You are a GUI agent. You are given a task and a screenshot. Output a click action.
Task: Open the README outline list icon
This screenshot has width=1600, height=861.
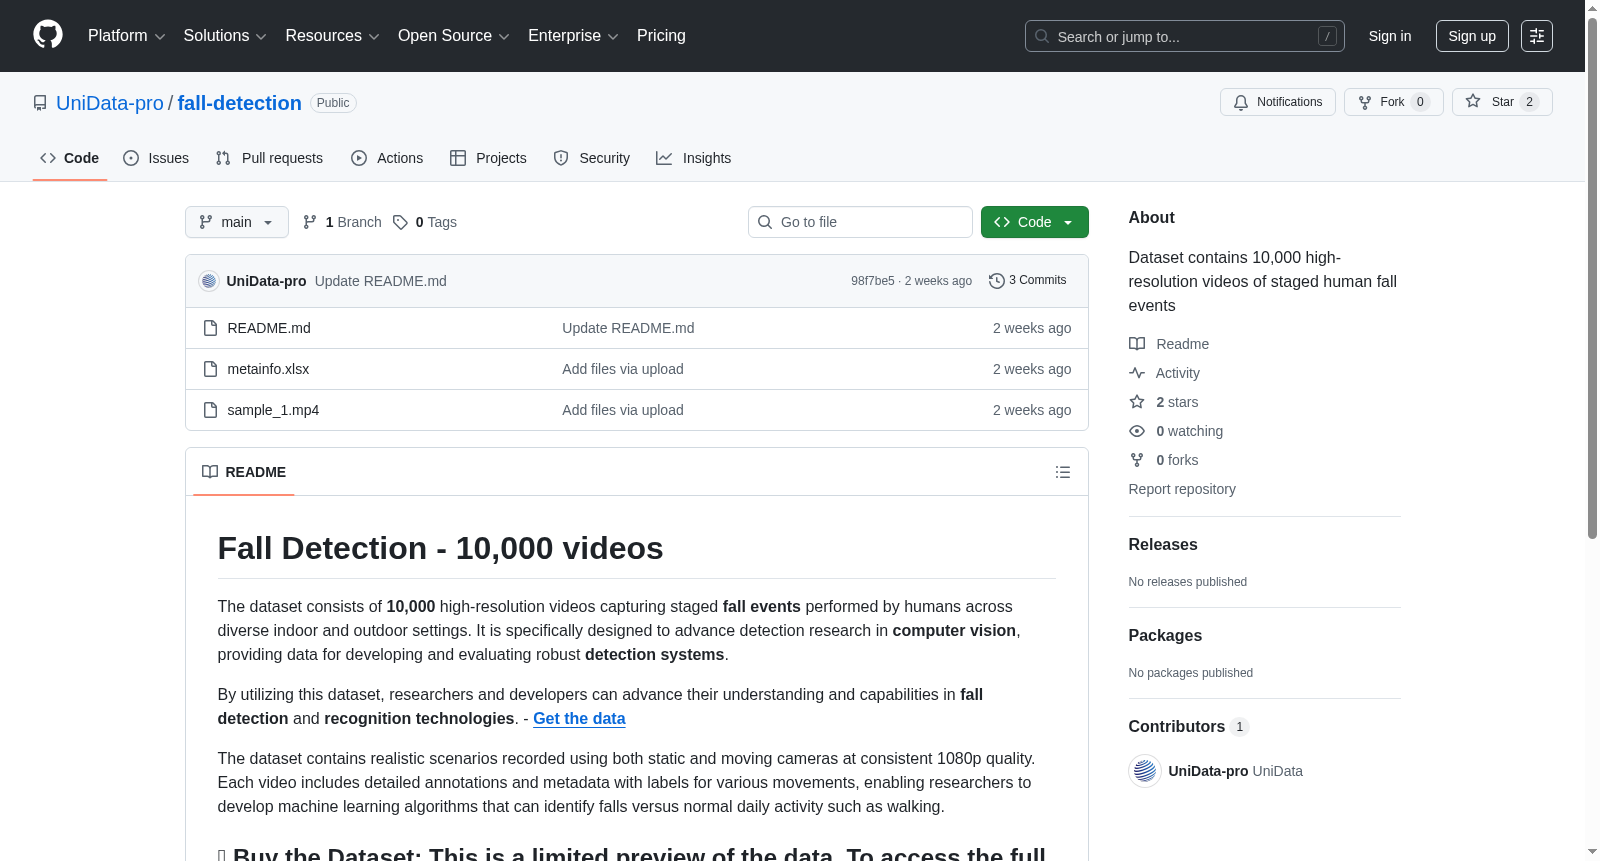coord(1063,472)
